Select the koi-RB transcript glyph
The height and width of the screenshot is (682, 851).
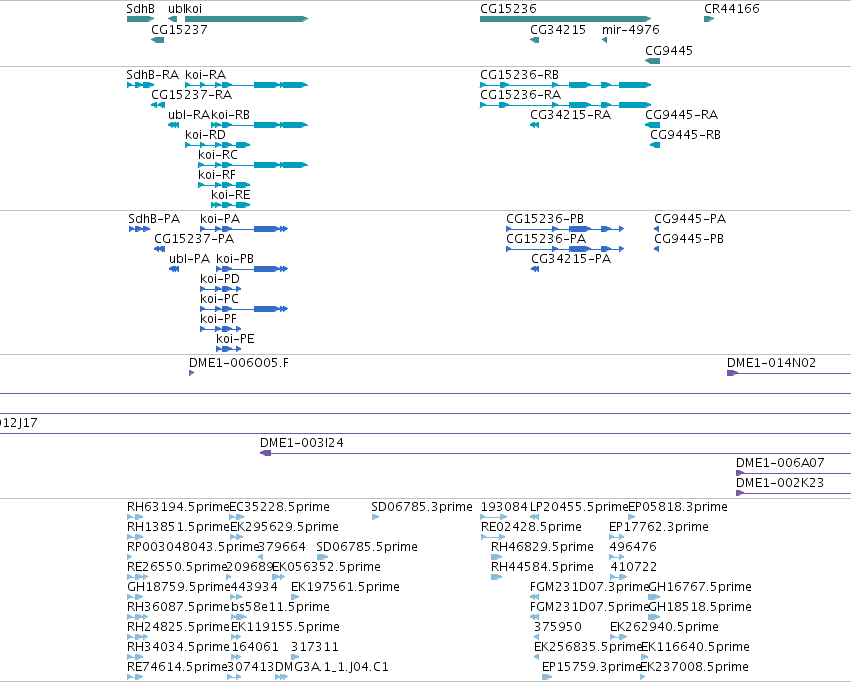coord(259,125)
